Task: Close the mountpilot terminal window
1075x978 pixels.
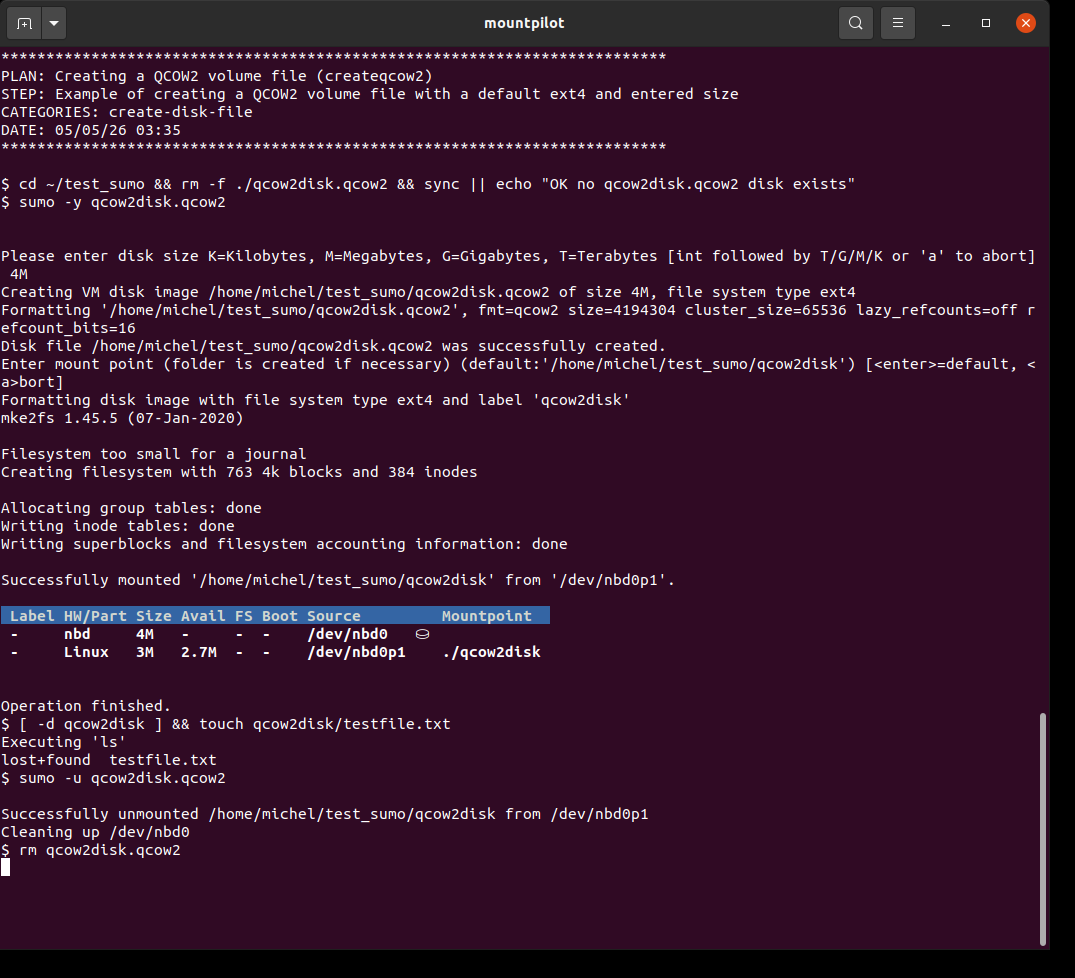Action: click(1026, 23)
